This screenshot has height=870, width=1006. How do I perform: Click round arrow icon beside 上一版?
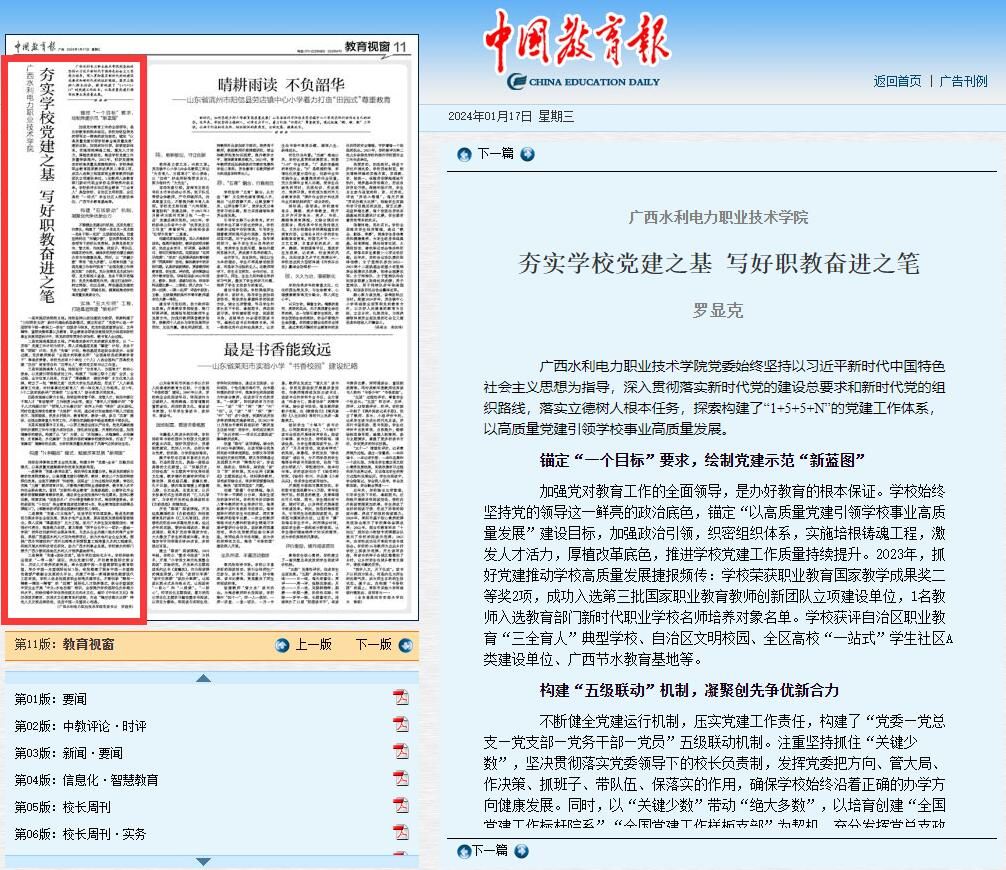pos(282,645)
